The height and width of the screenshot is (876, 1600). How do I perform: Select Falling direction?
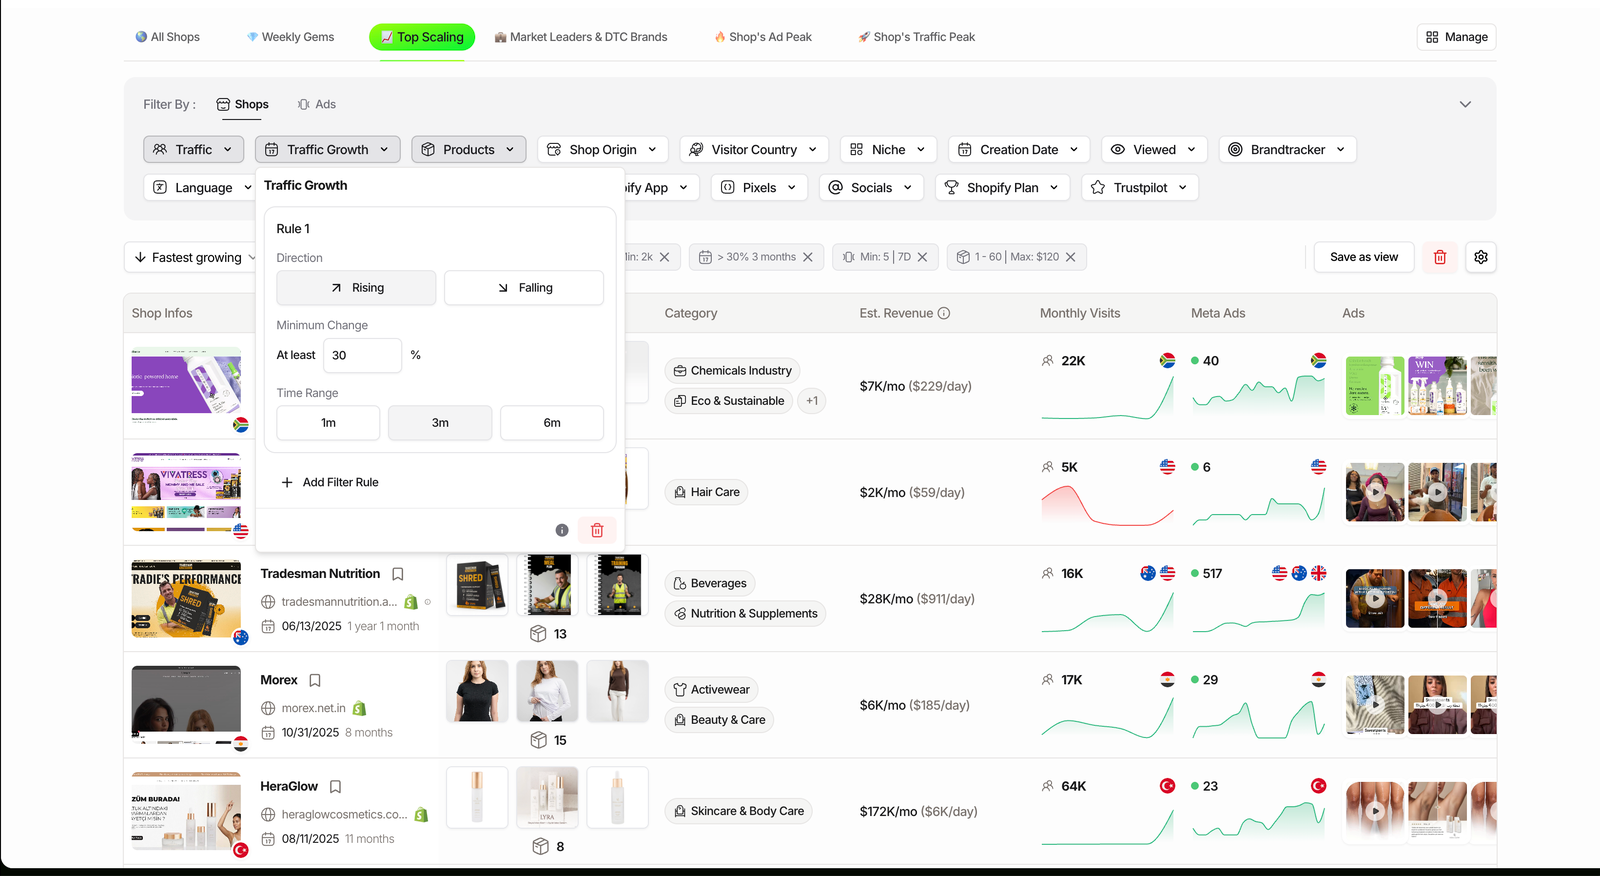524,288
